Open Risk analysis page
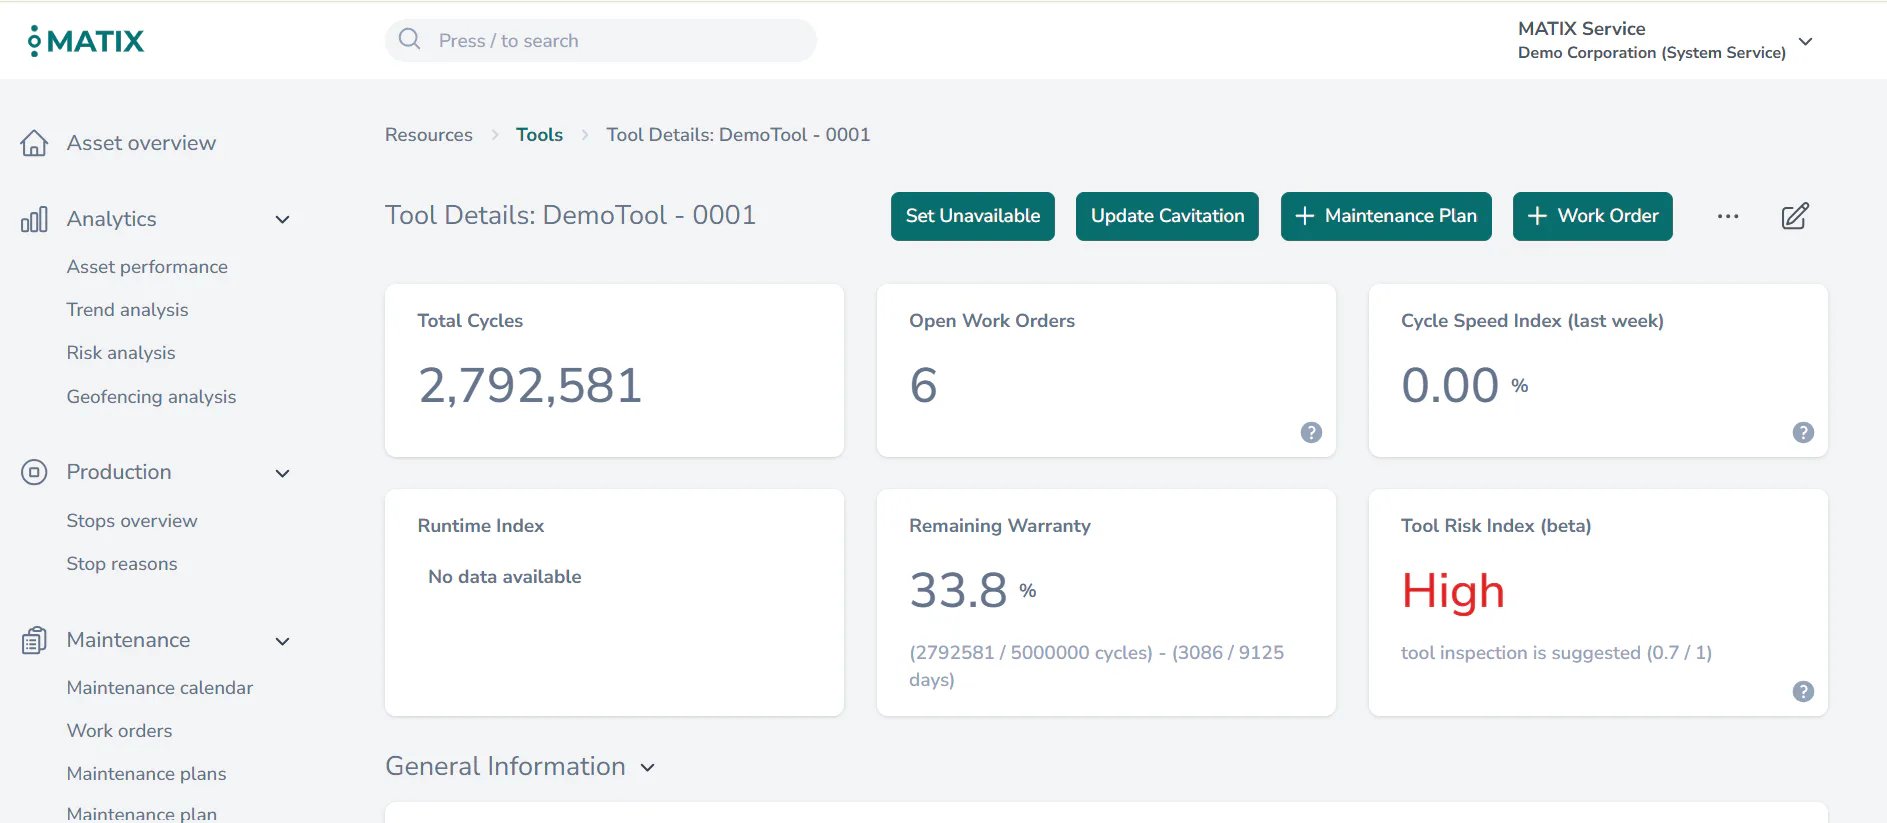 (121, 353)
